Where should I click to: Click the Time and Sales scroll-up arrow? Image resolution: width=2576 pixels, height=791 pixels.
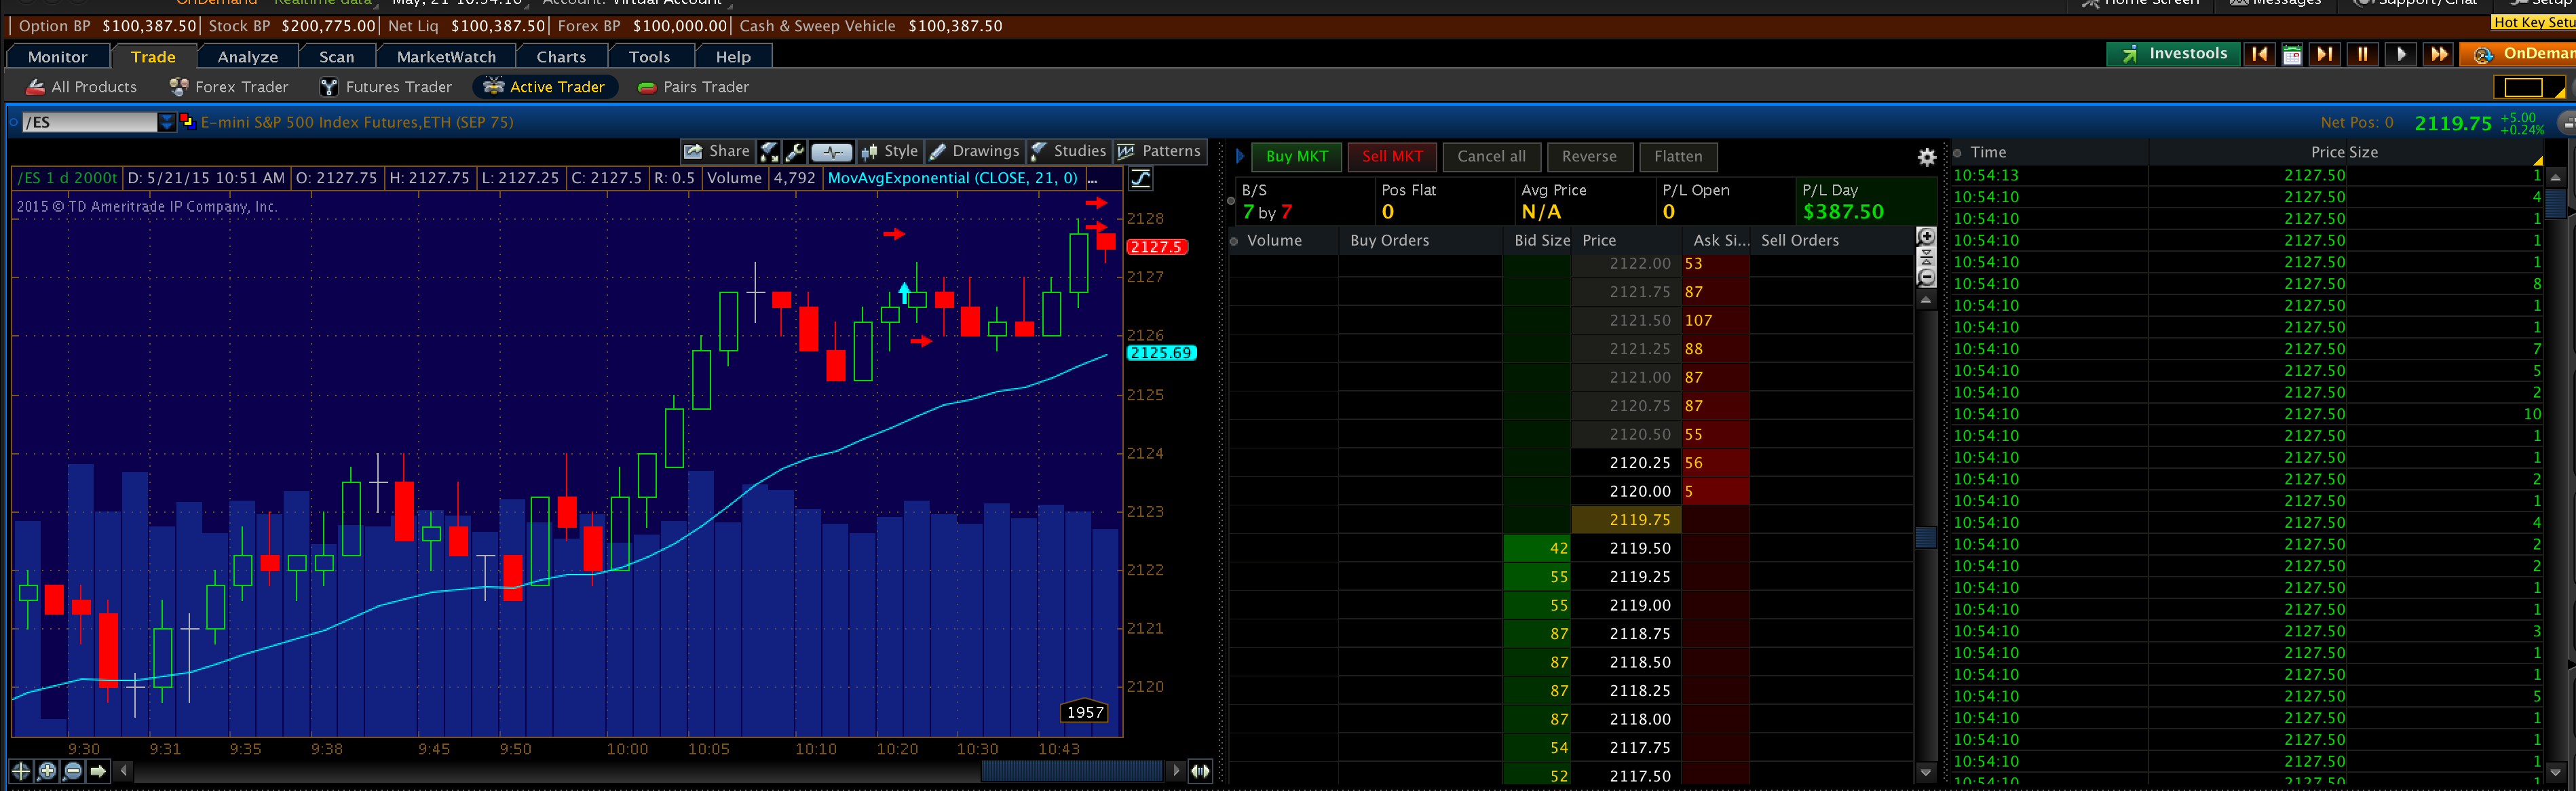point(2556,178)
